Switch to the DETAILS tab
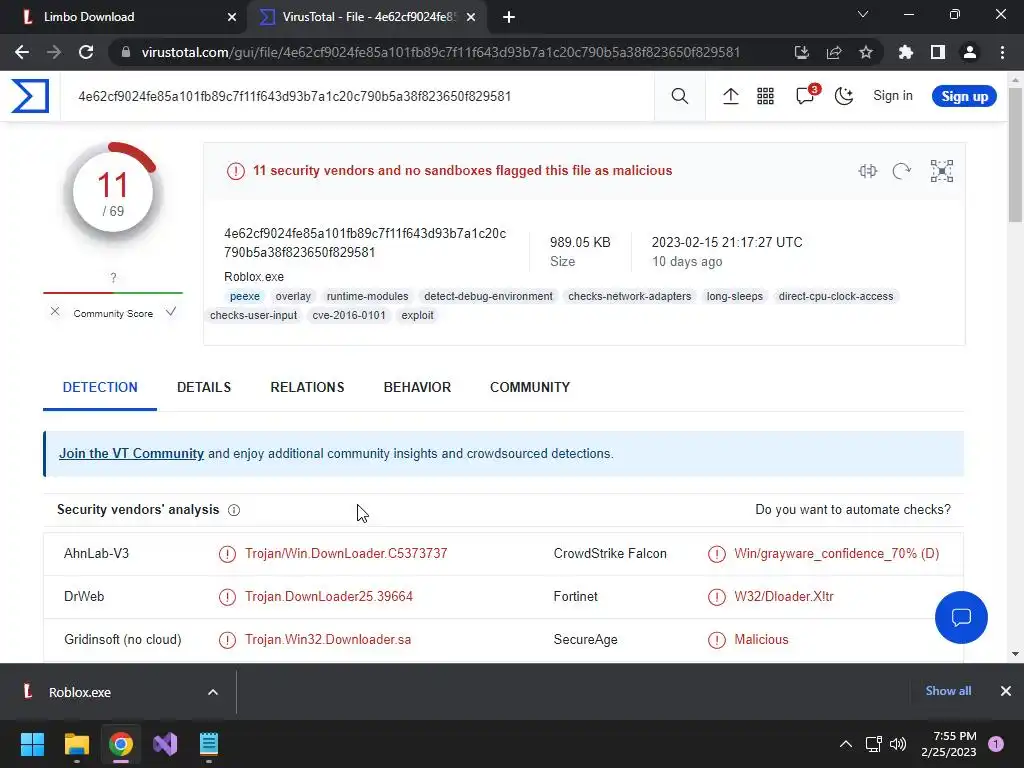 pos(204,387)
